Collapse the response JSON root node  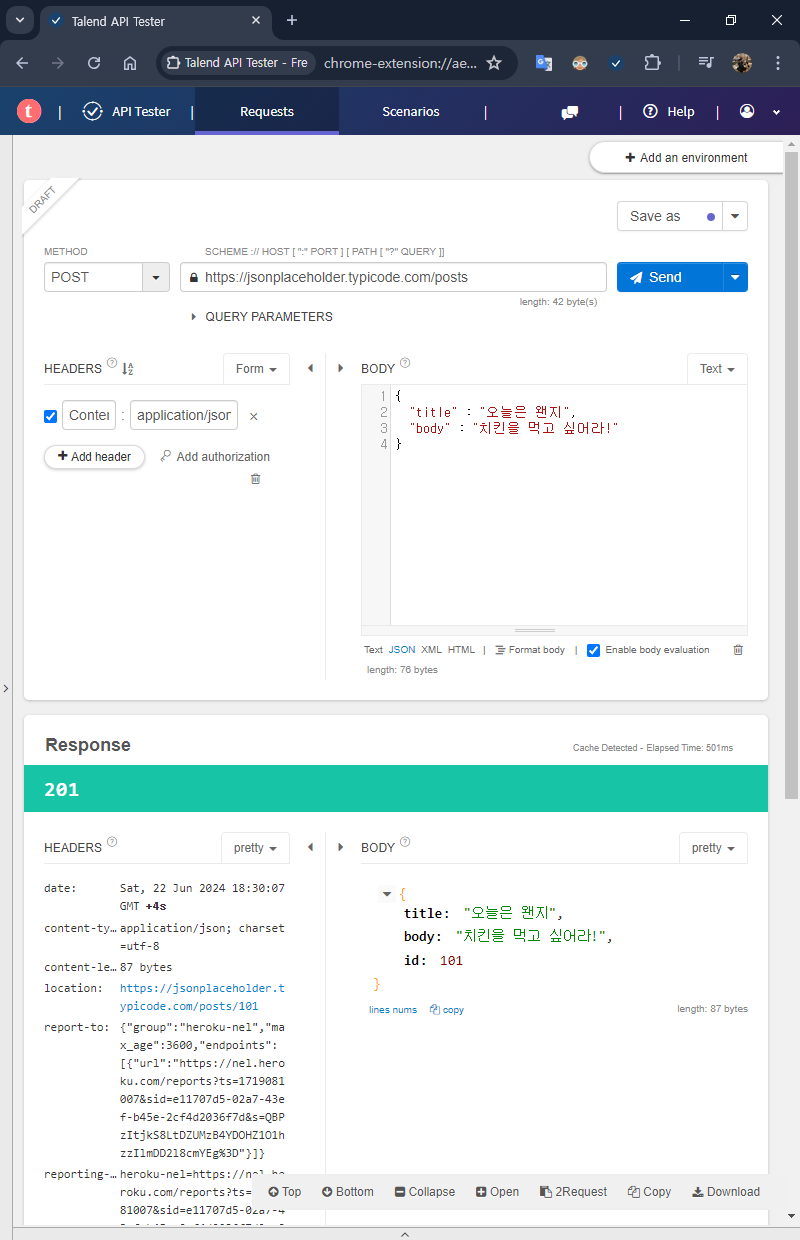(x=387, y=894)
